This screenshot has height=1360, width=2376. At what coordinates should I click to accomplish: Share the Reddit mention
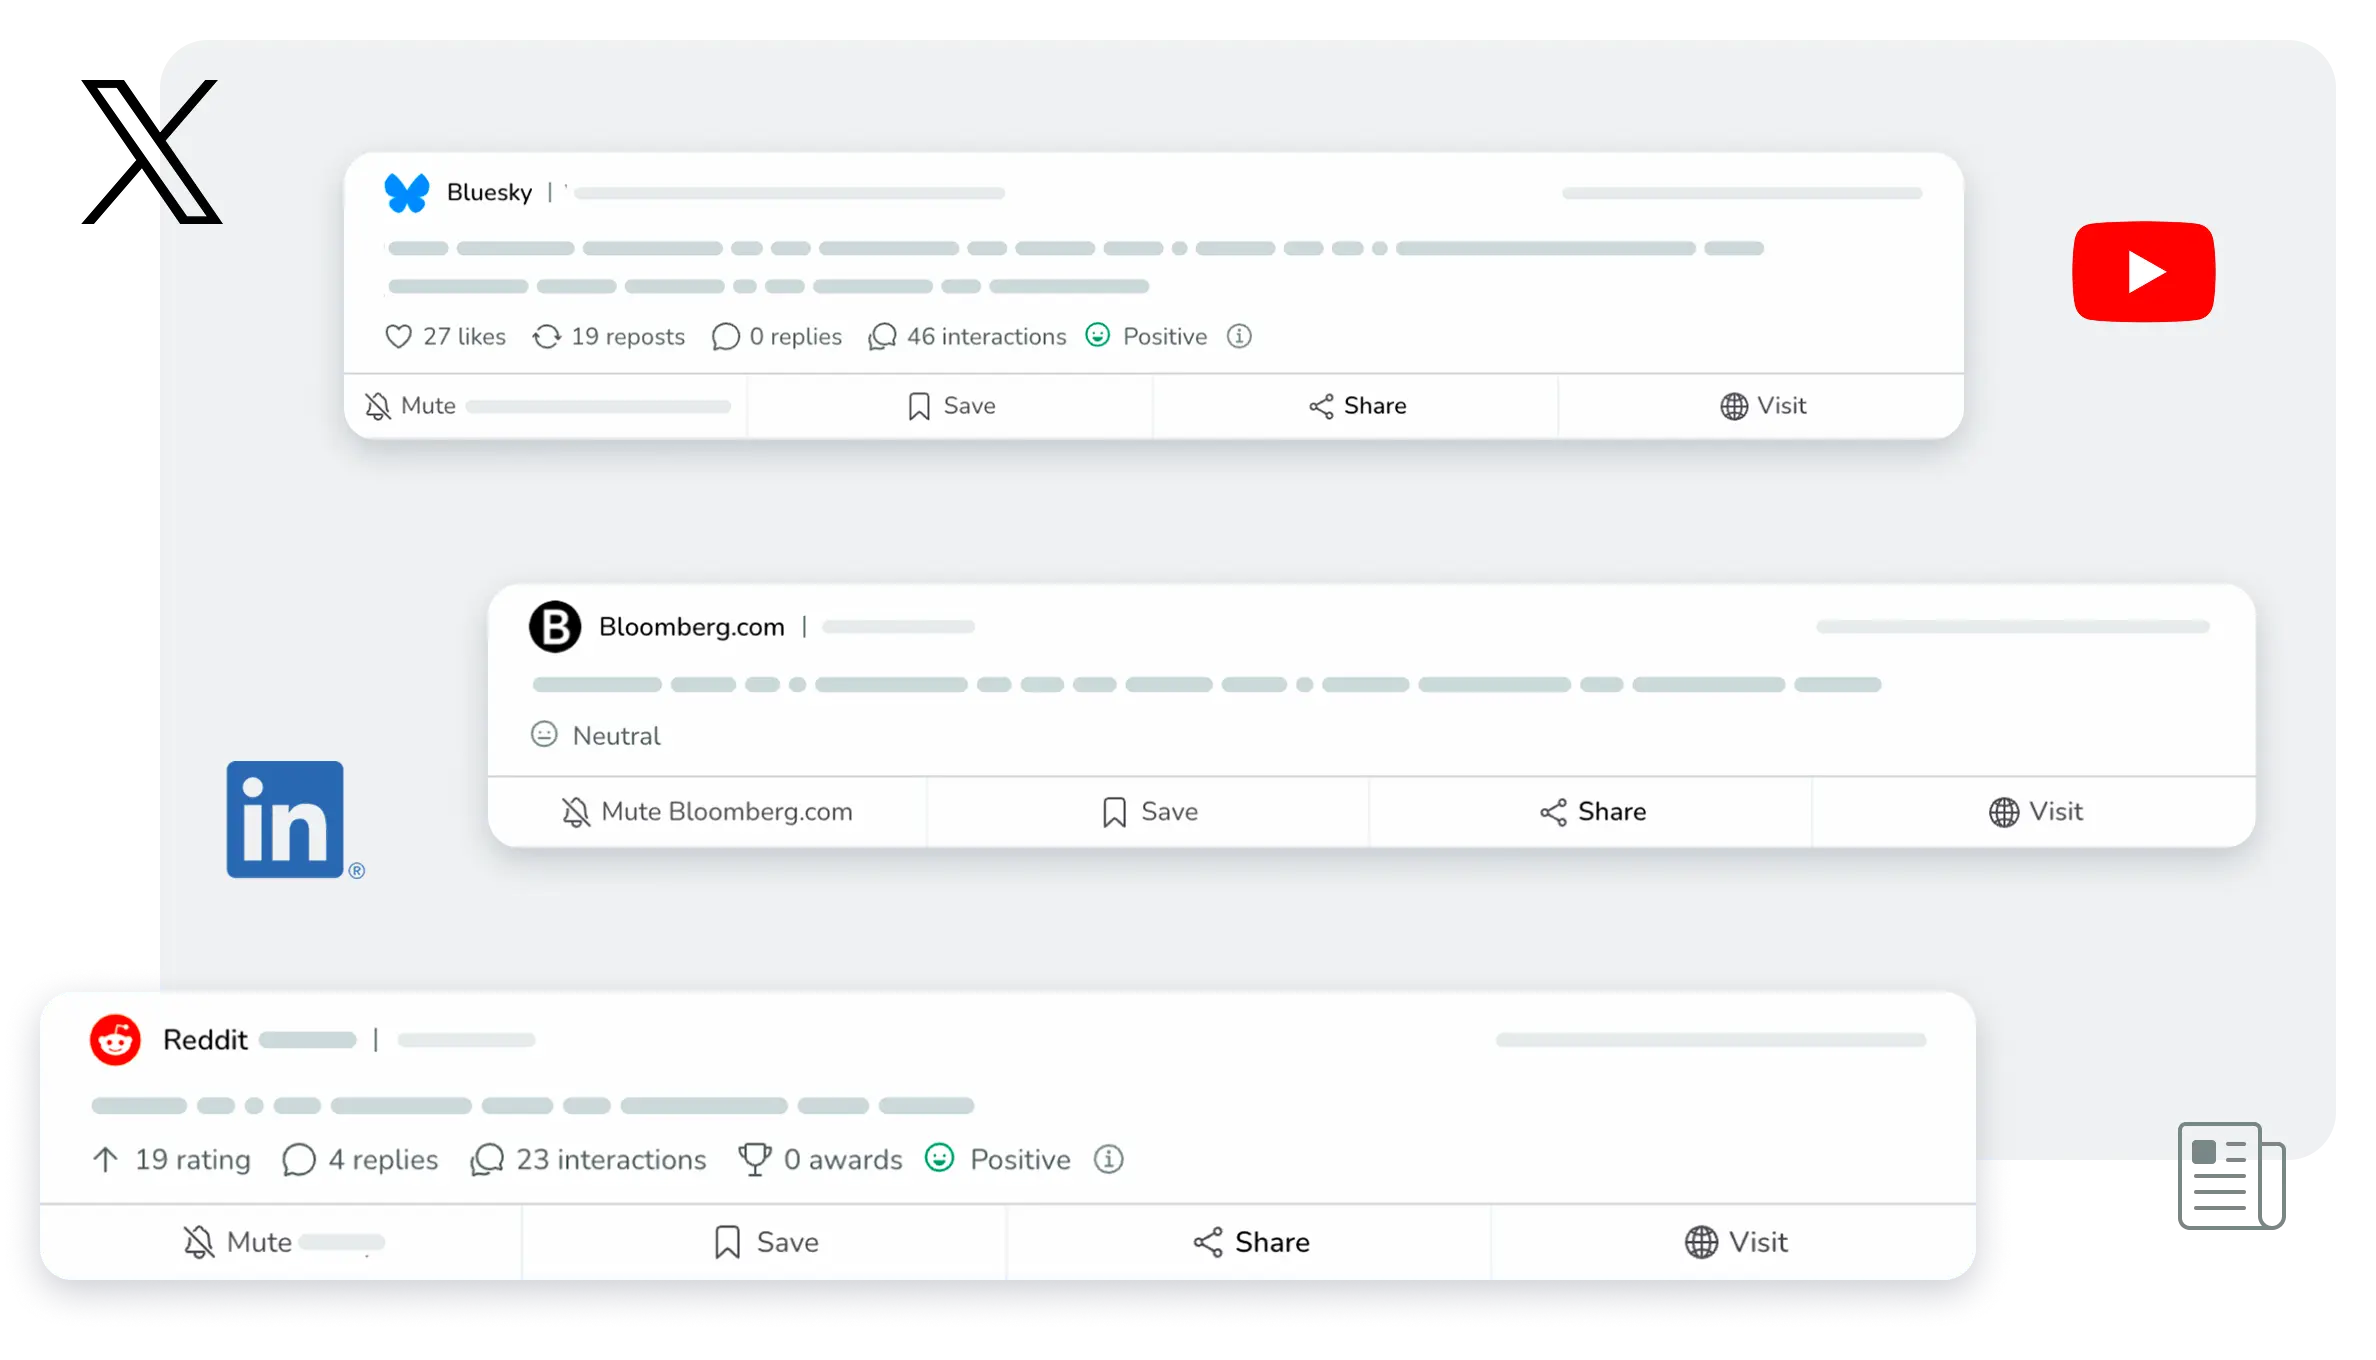(1251, 1242)
